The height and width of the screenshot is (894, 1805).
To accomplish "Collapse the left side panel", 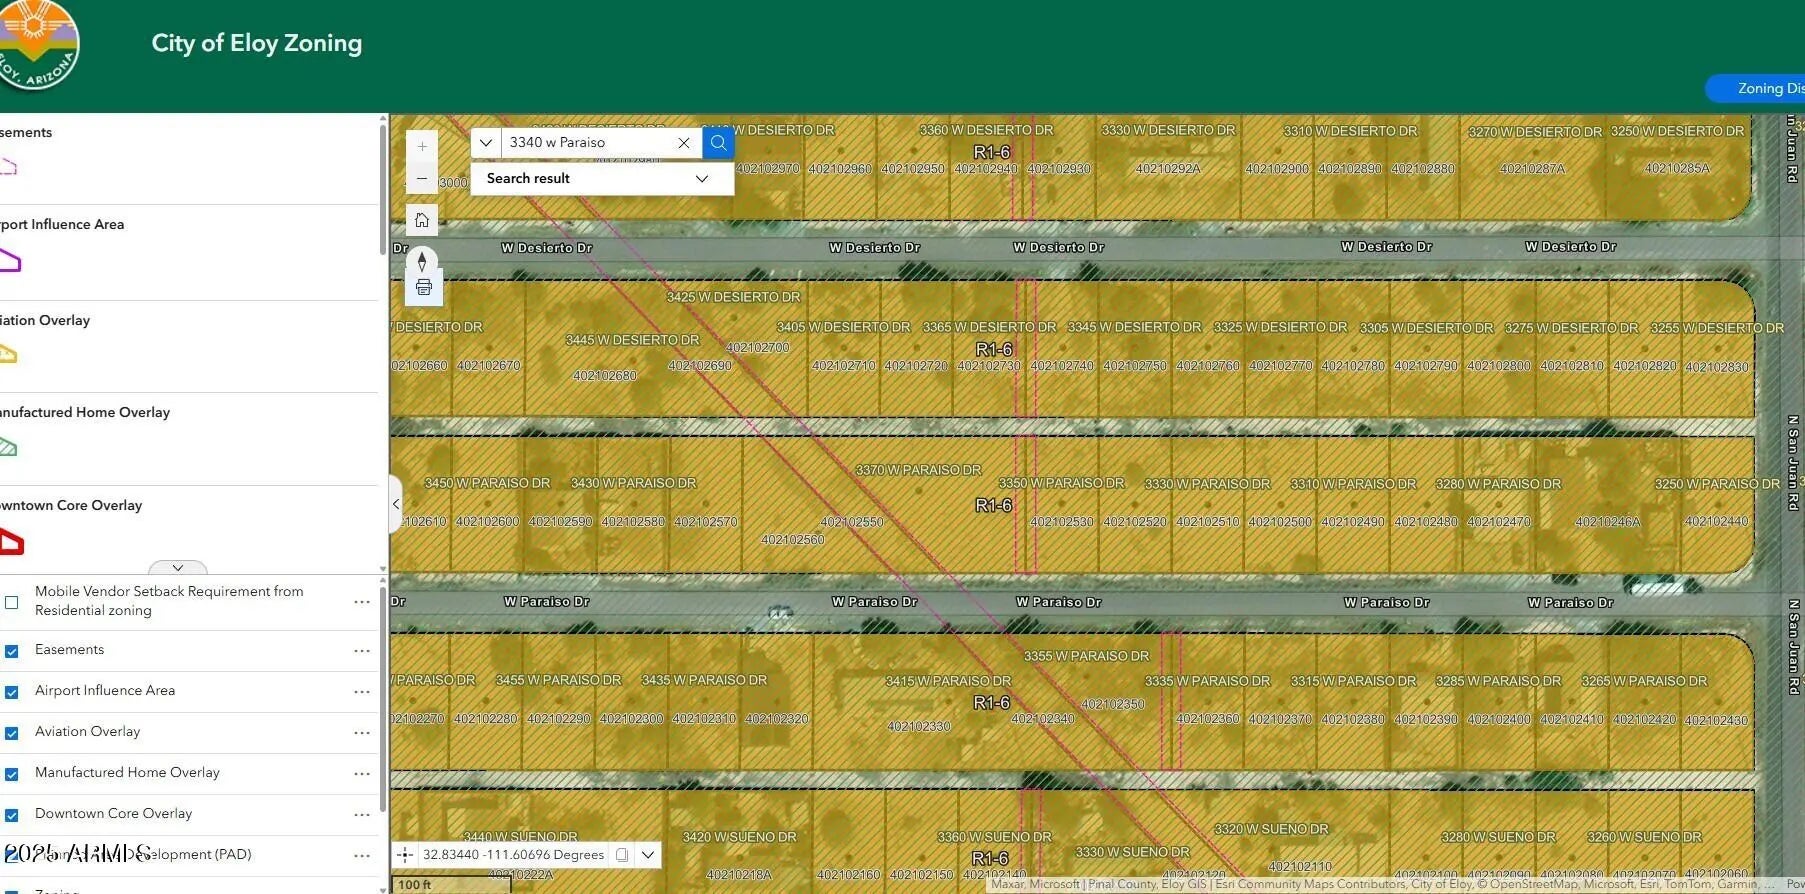I will pyautogui.click(x=396, y=504).
